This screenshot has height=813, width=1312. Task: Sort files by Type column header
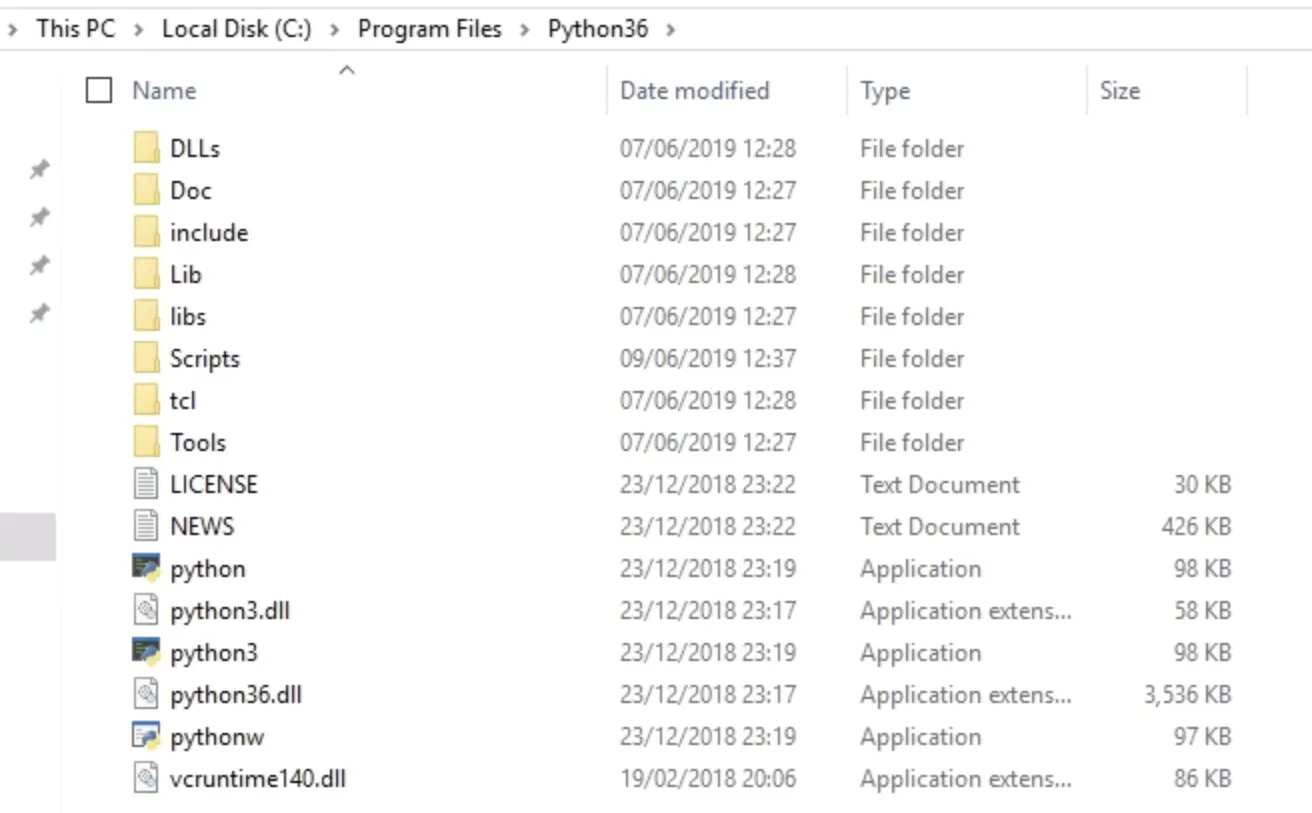(x=885, y=91)
